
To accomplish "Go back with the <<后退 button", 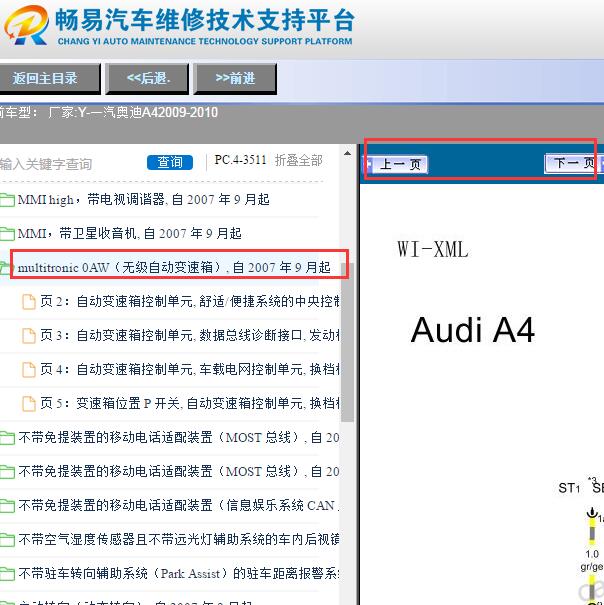I will pyautogui.click(x=147, y=79).
